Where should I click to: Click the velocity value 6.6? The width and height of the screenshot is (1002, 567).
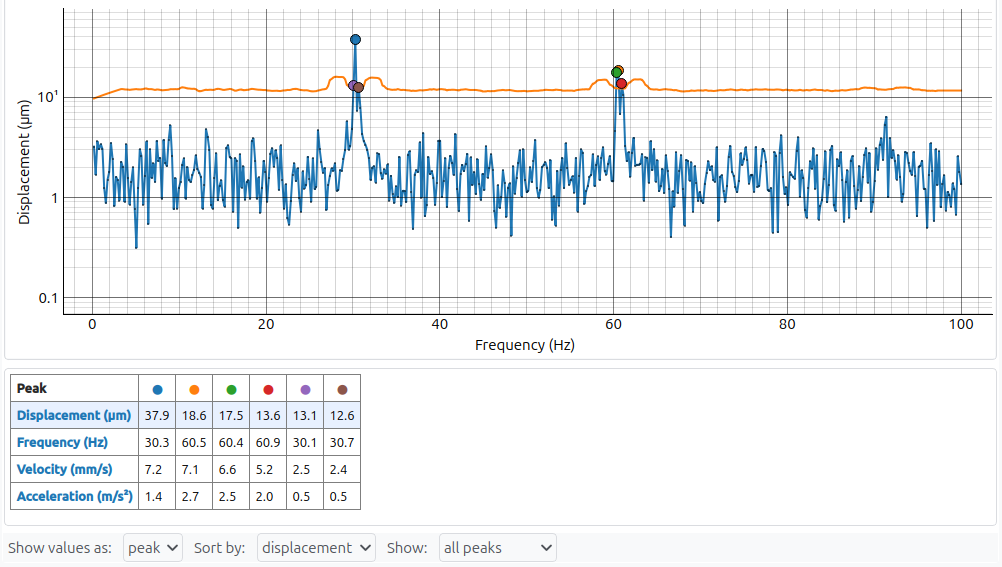click(227, 469)
